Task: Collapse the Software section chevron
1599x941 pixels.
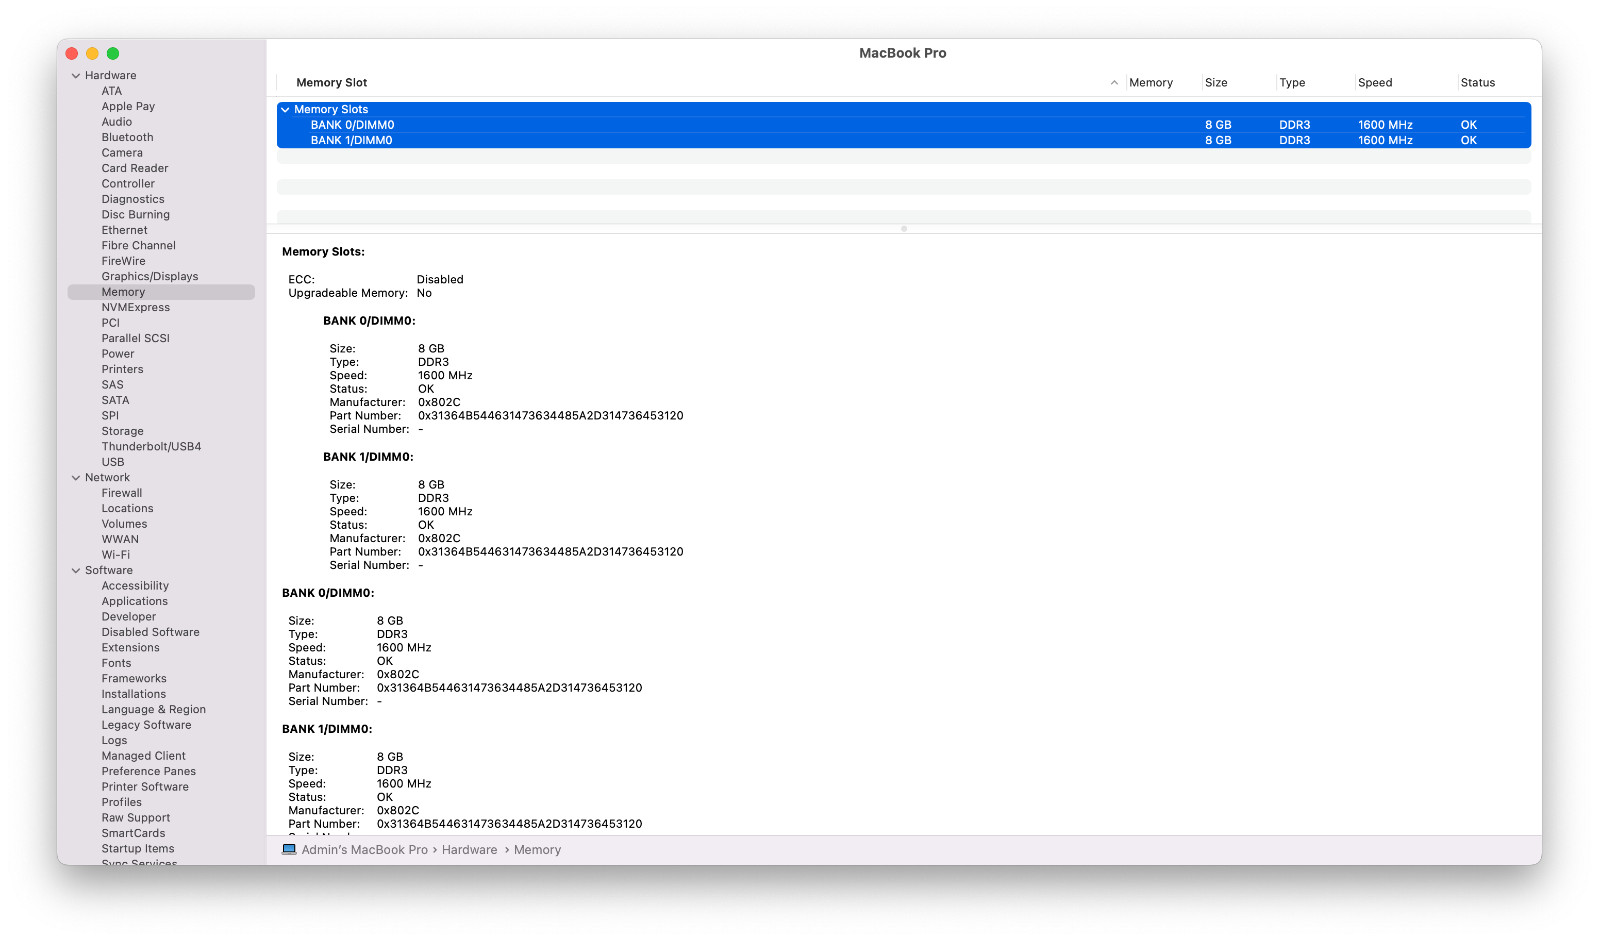Action: coord(76,571)
